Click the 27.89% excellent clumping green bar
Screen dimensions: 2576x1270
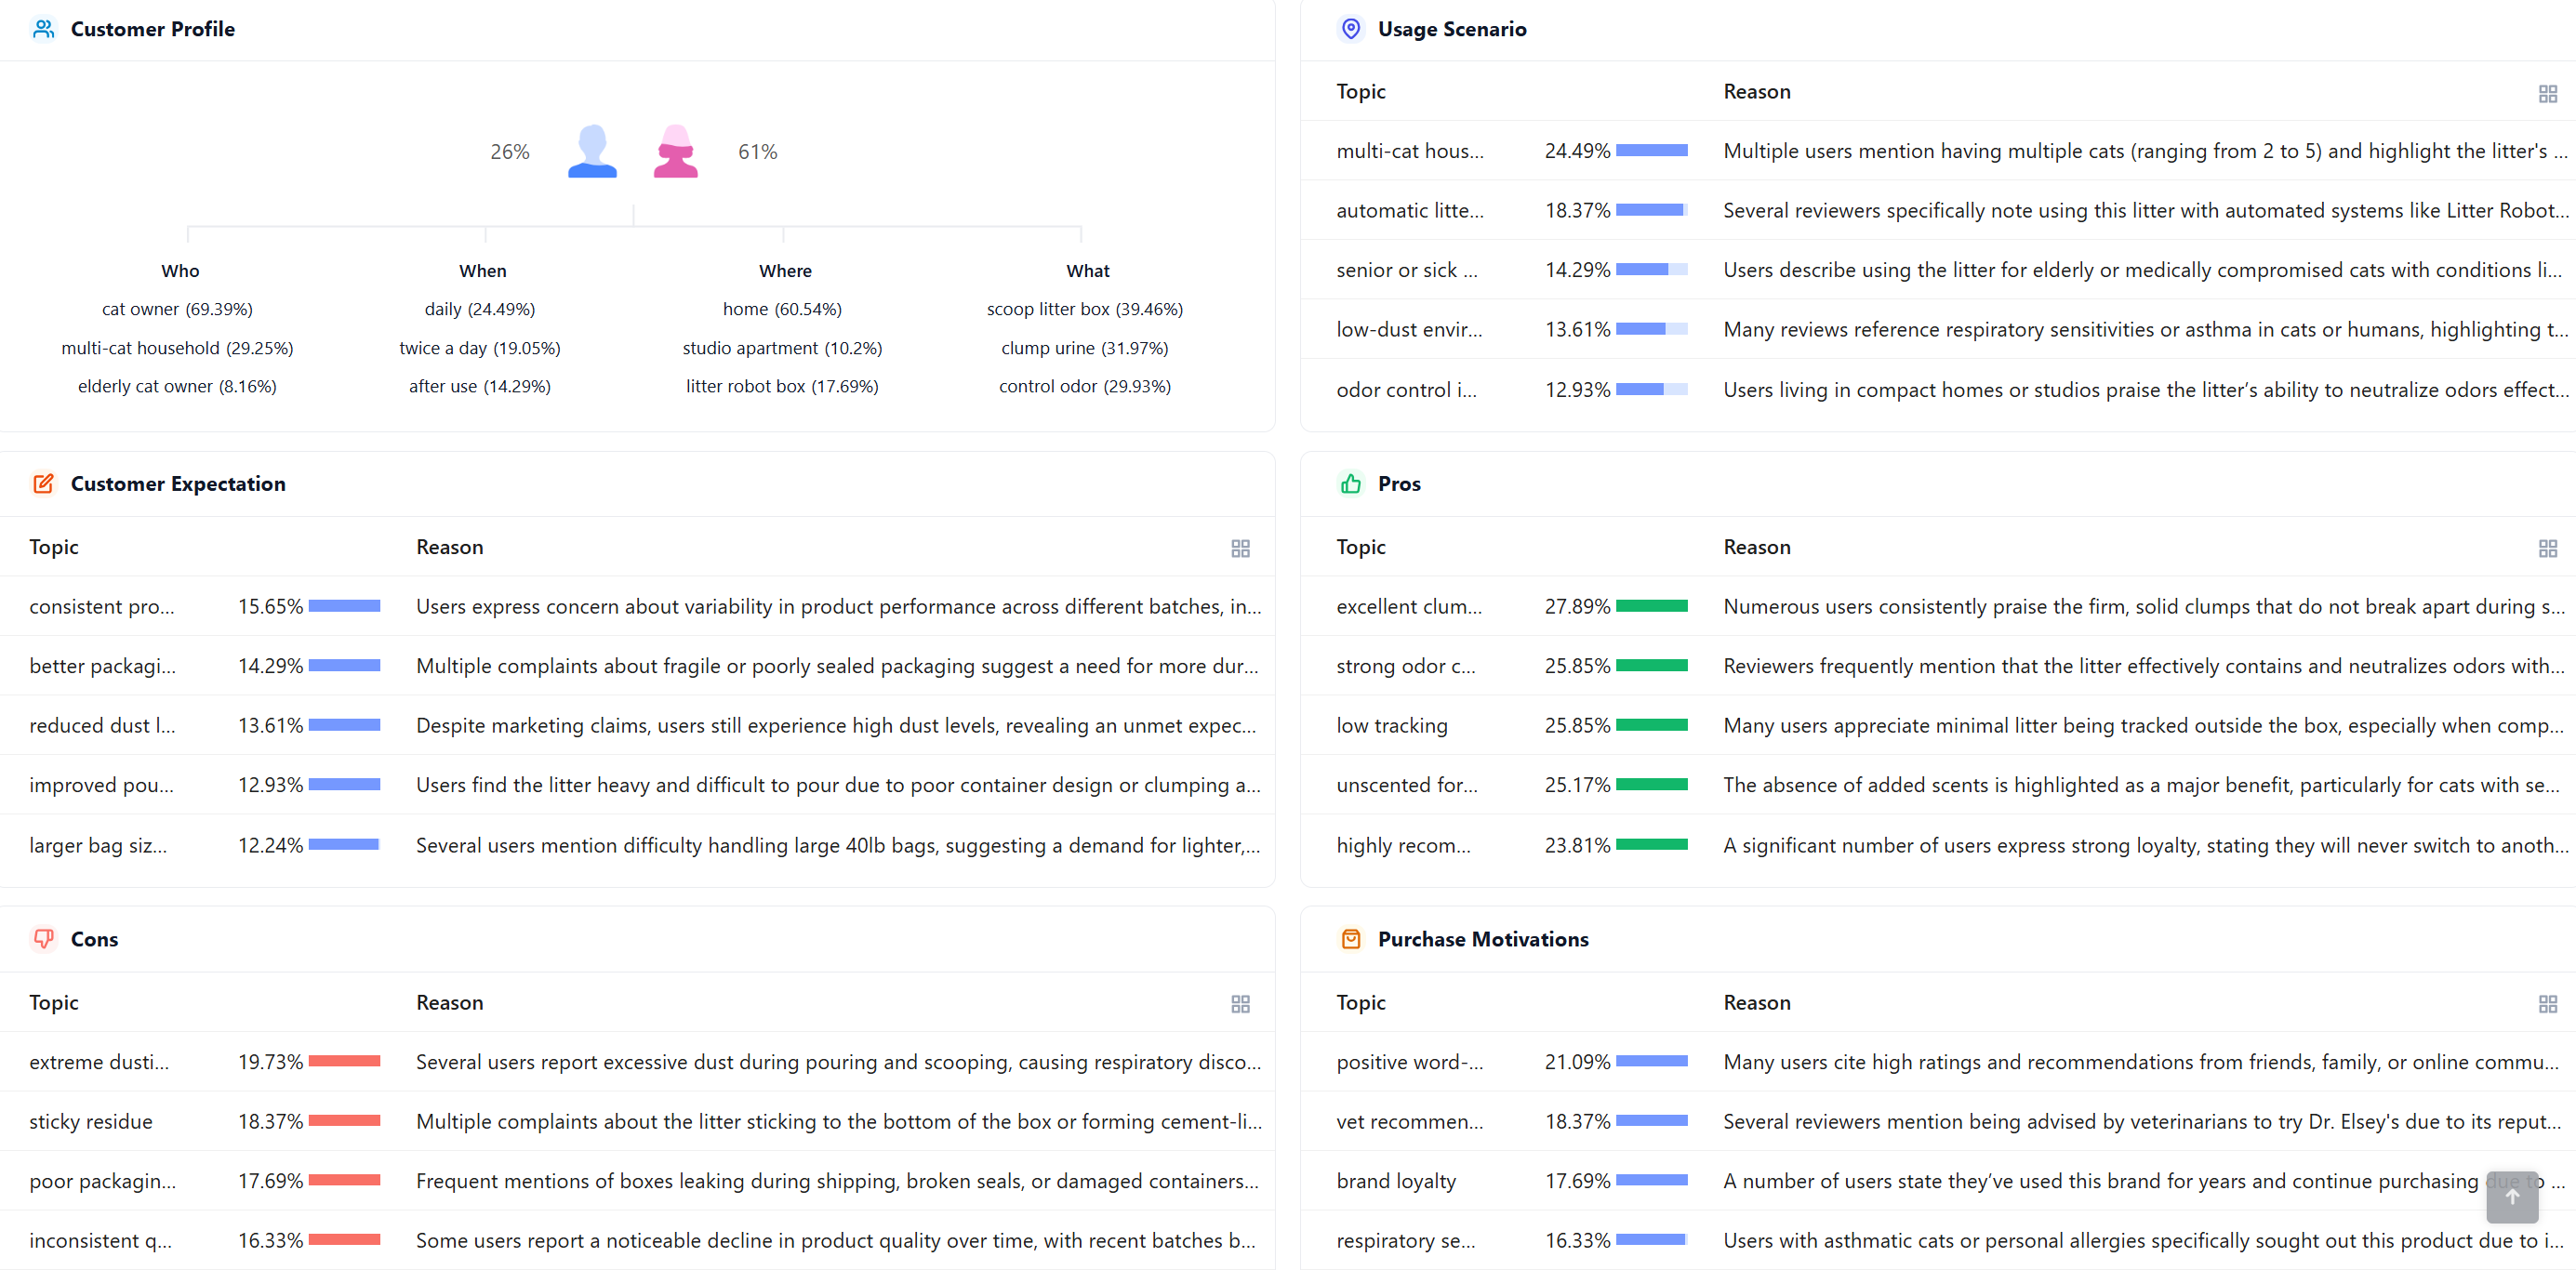point(1651,606)
